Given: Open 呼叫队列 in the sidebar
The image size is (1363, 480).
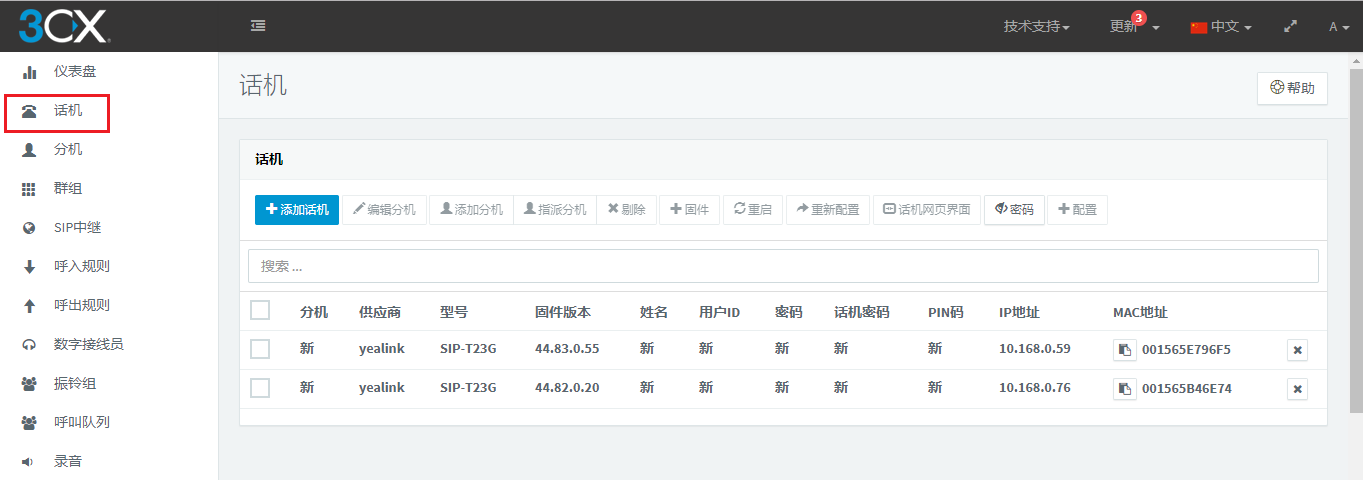Looking at the screenshot, I should 81,422.
